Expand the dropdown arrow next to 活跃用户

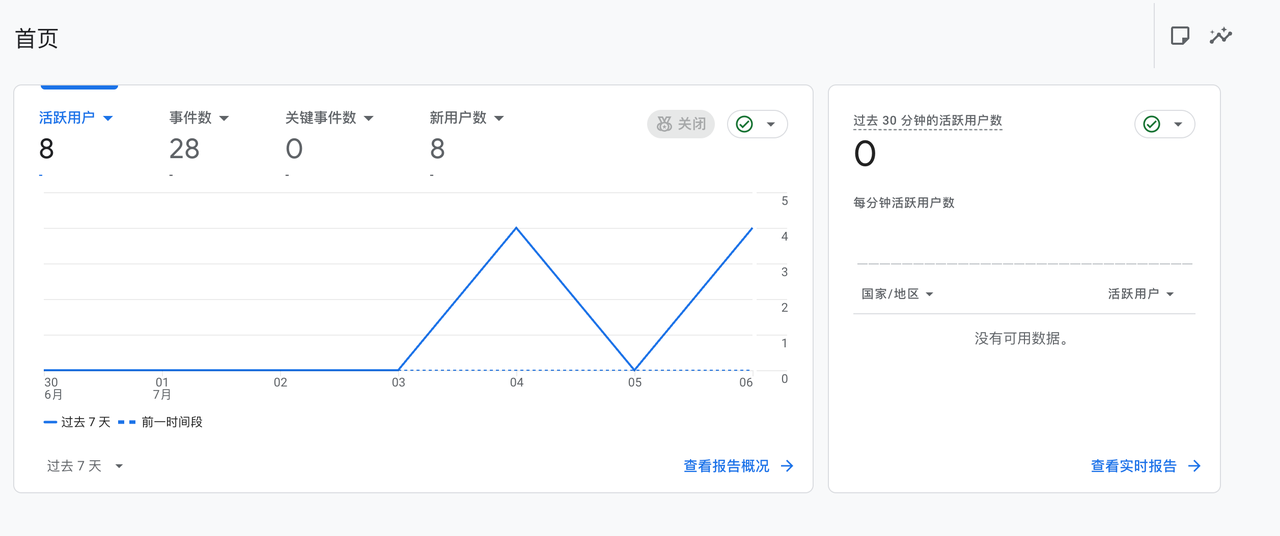tap(108, 118)
